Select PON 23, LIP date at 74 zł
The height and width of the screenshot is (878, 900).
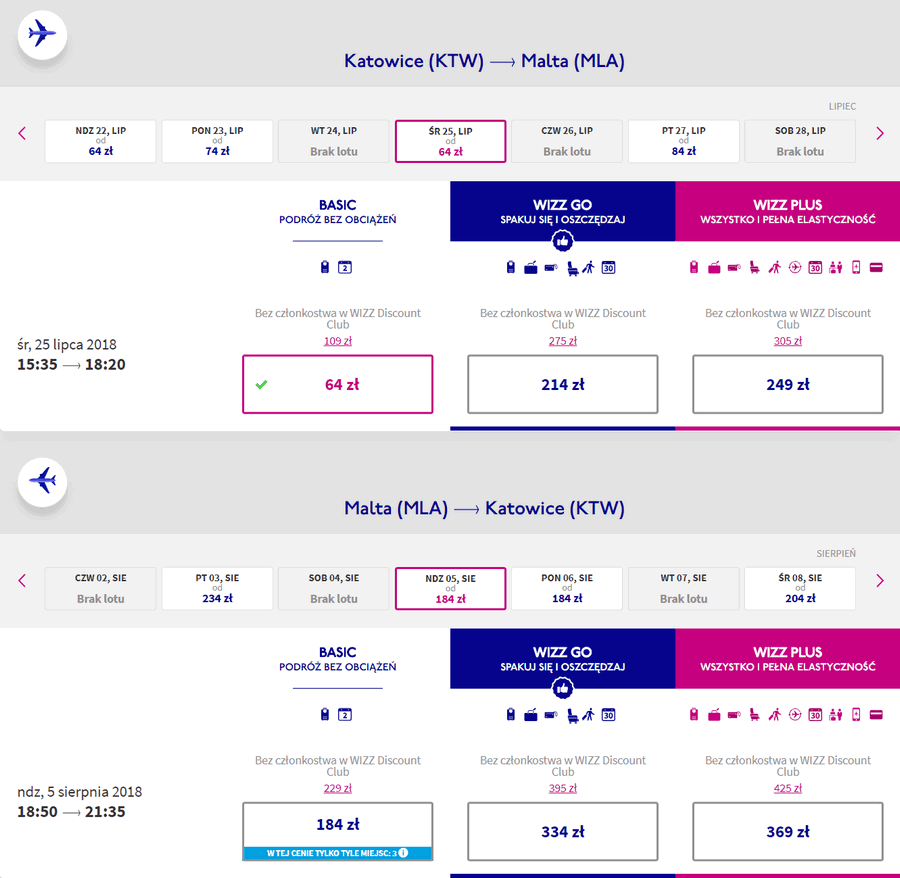point(217,141)
